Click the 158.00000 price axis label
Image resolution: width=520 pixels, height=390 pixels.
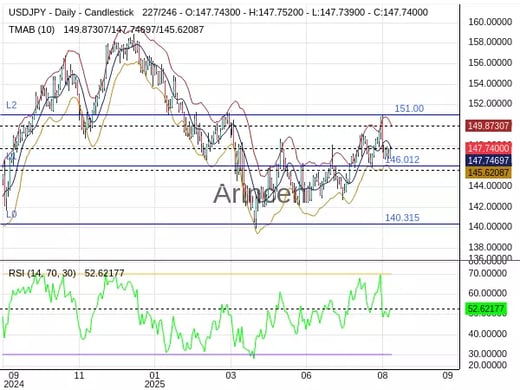pos(490,42)
